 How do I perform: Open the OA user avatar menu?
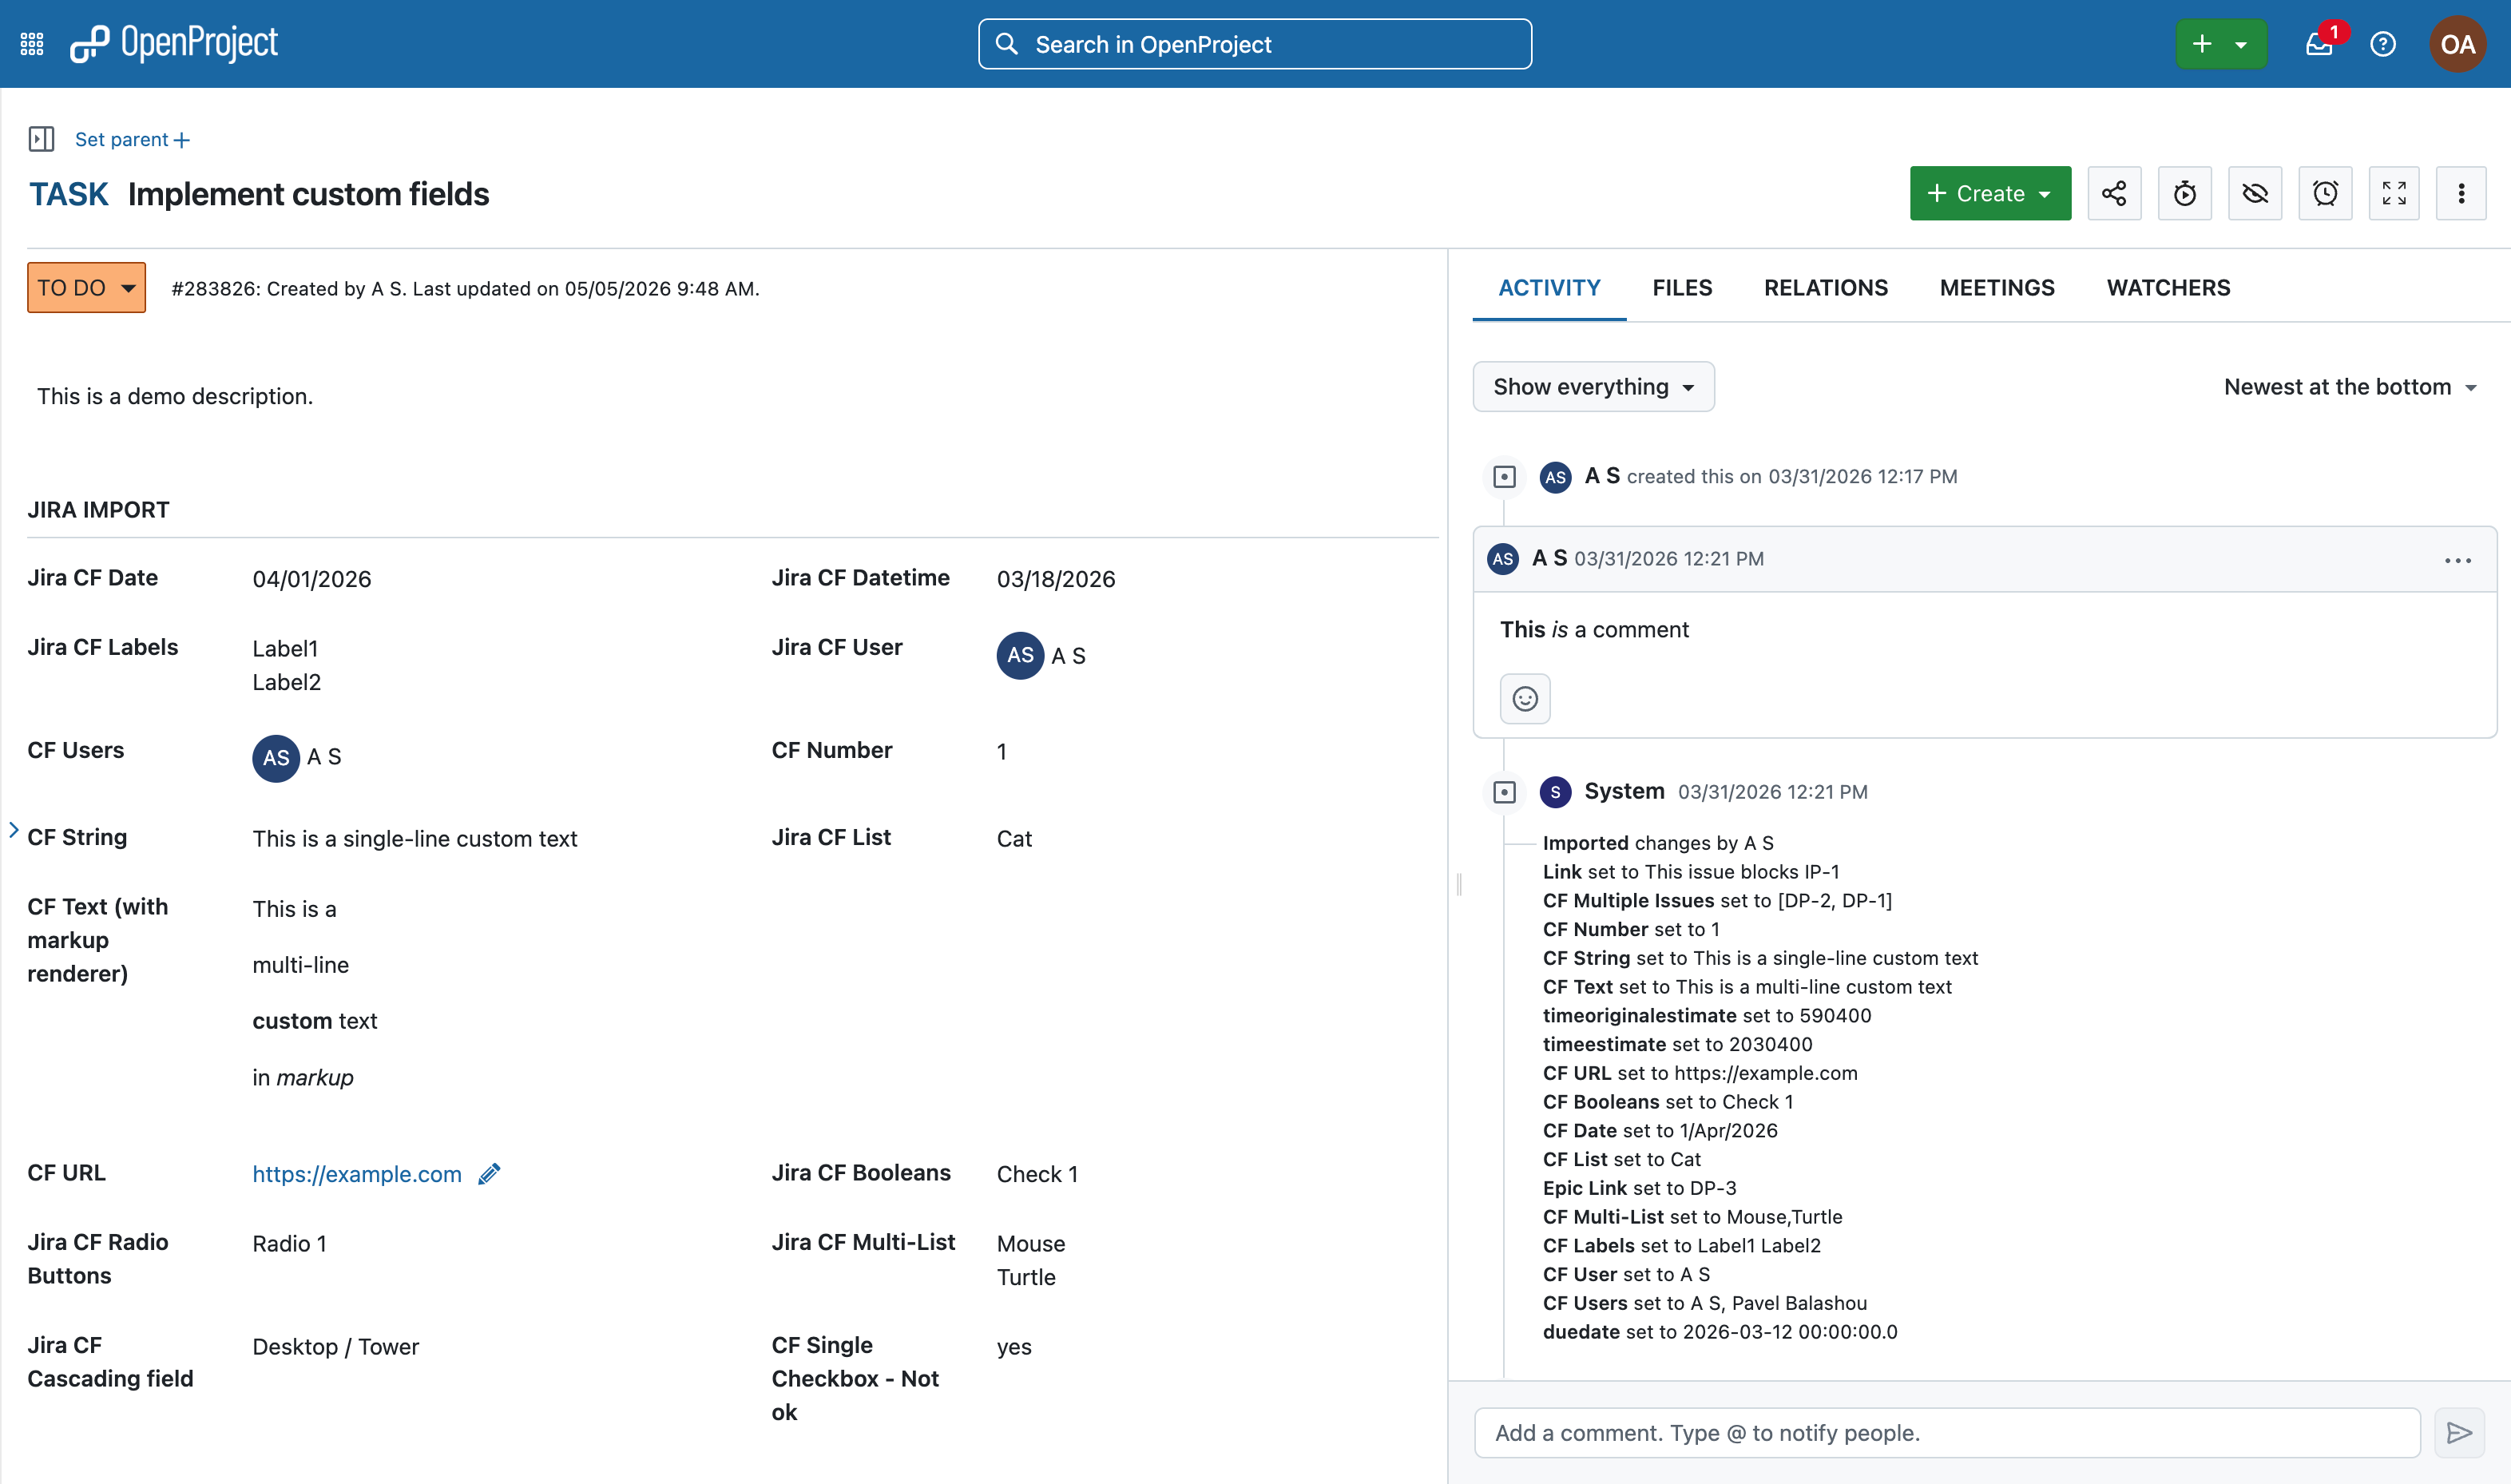click(2457, 44)
